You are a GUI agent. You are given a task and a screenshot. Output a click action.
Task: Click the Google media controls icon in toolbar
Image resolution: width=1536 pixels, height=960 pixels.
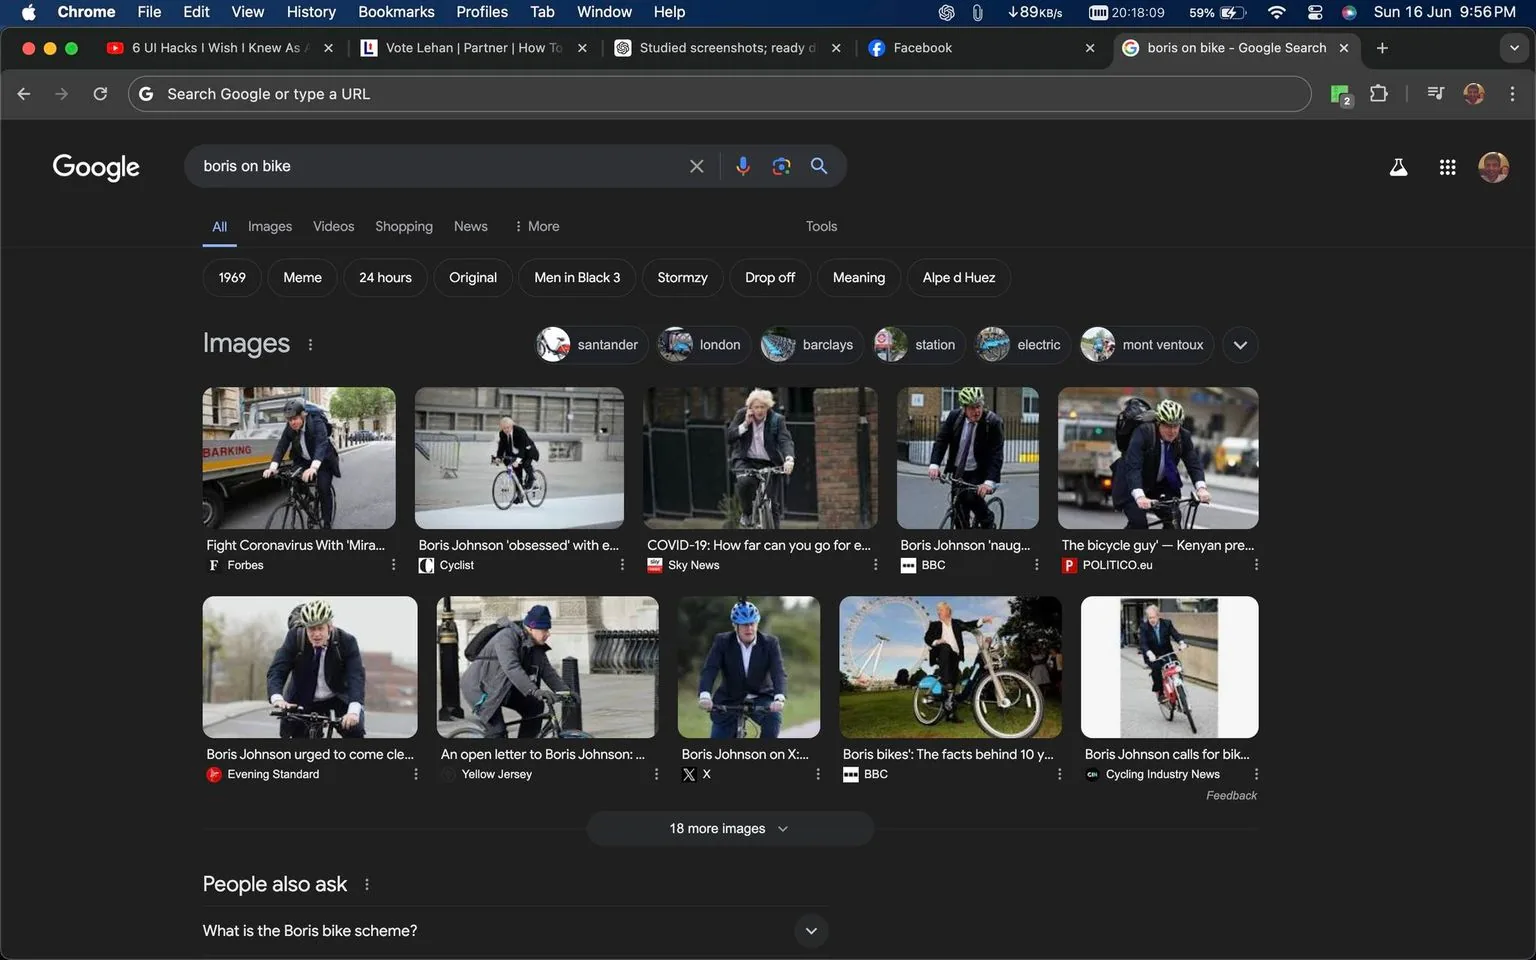[1435, 93]
